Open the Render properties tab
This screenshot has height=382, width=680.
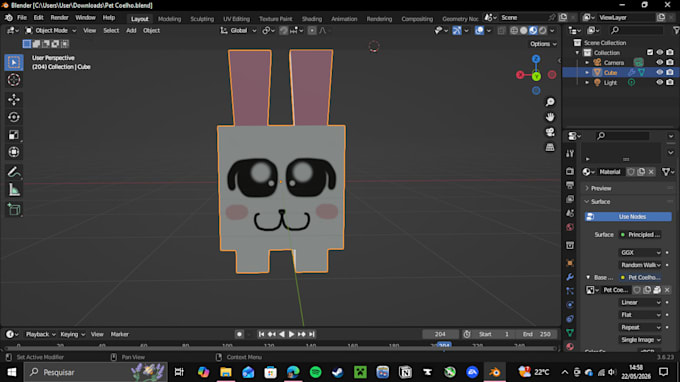click(570, 171)
